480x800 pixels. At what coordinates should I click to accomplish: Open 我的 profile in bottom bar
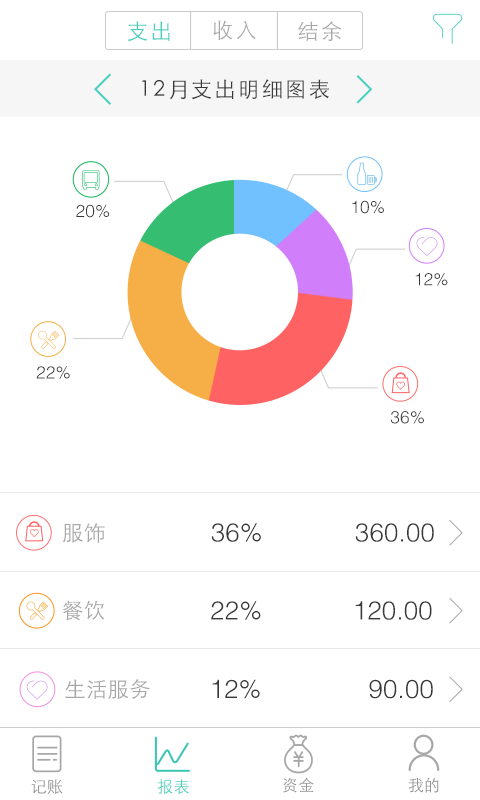423,764
